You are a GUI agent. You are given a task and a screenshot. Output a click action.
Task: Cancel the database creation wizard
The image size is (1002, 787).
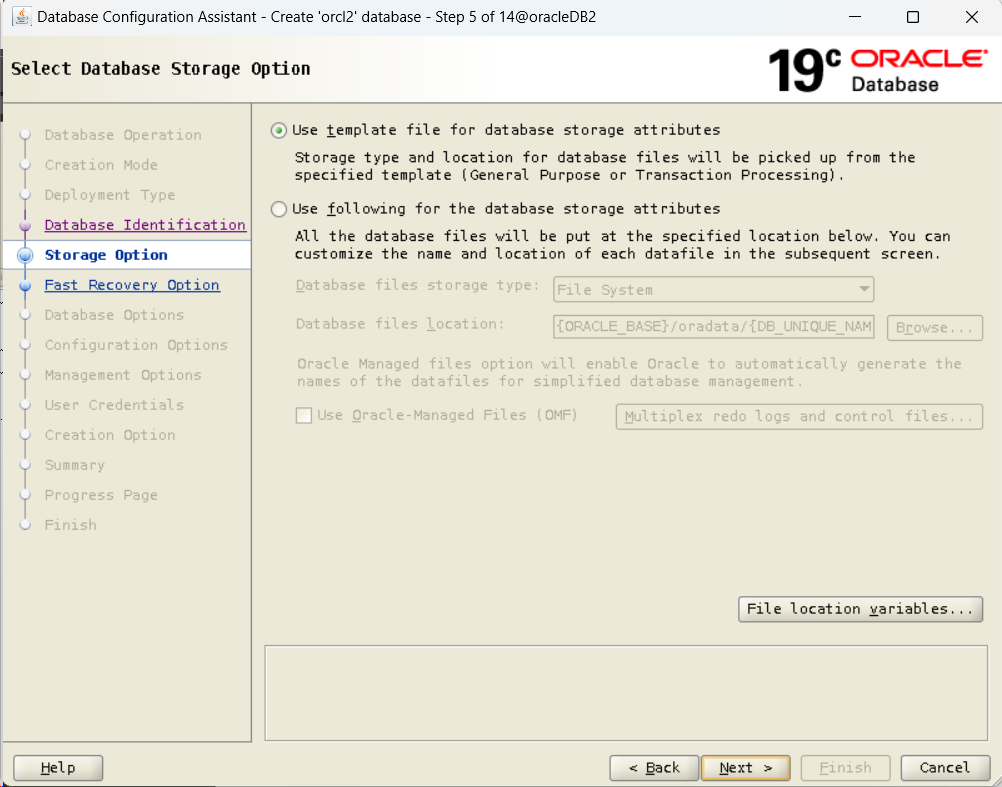click(944, 767)
